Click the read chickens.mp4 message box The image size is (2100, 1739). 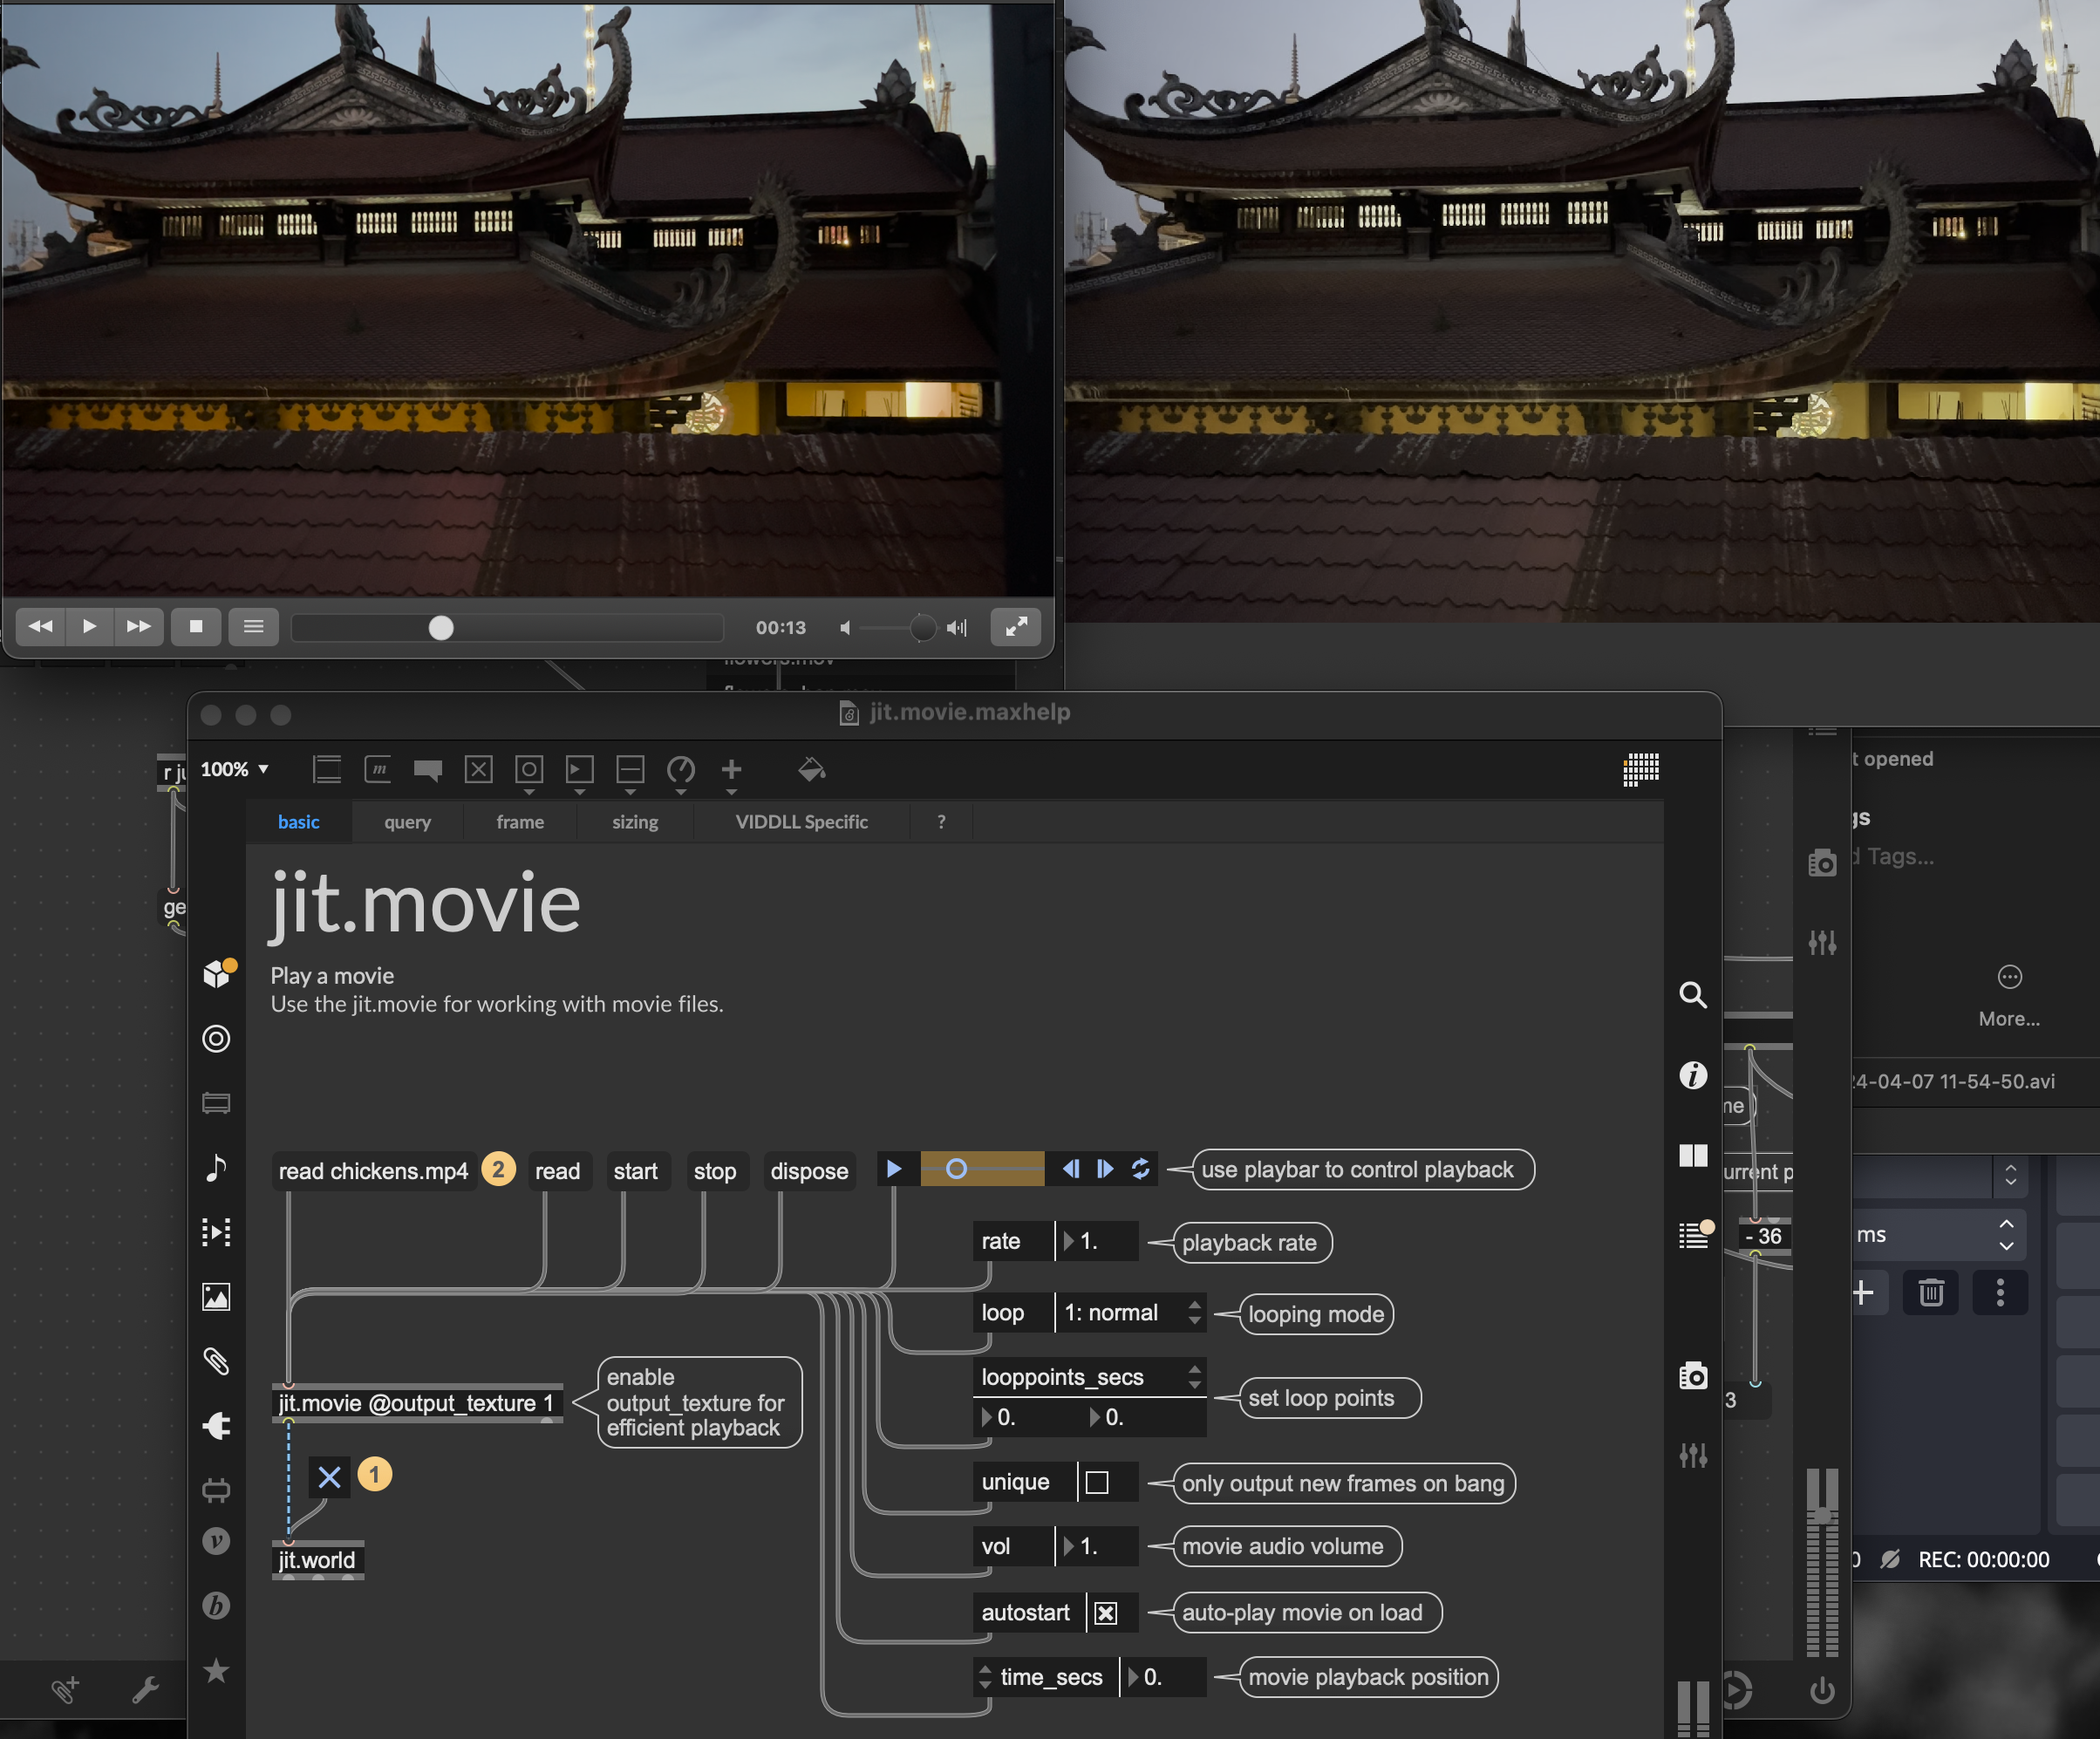373,1171
